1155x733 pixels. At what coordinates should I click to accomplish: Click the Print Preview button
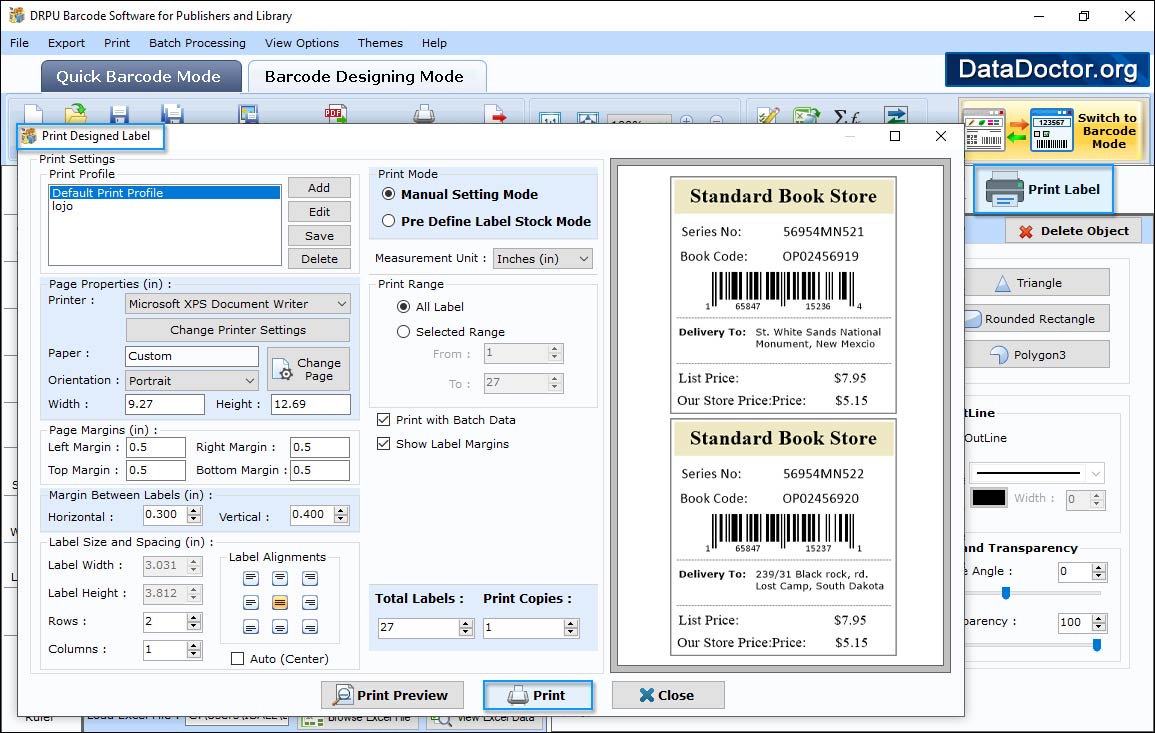[x=392, y=695]
